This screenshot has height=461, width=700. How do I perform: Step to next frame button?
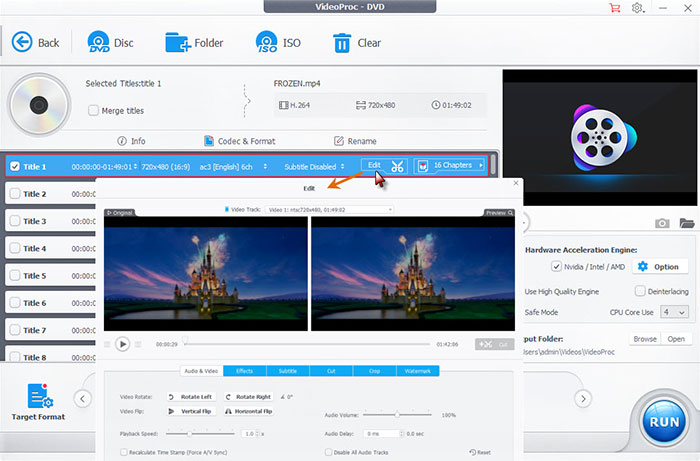138,344
